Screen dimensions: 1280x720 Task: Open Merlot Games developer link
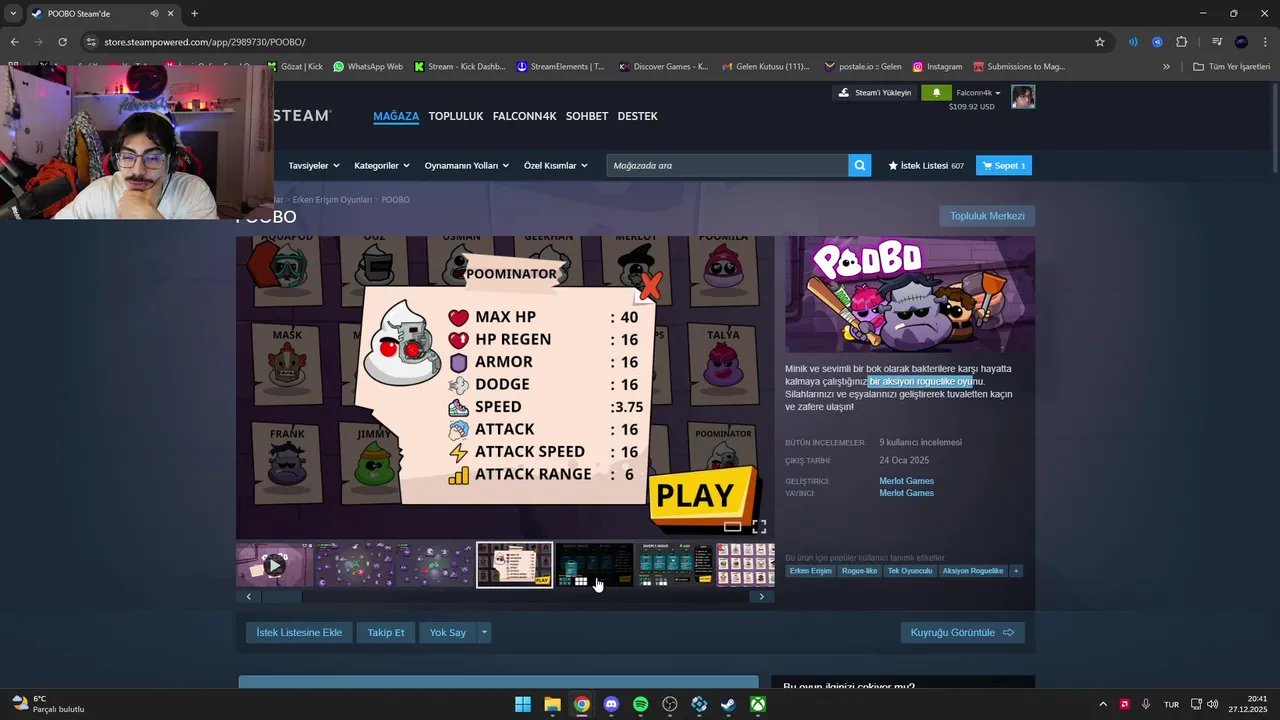point(906,481)
